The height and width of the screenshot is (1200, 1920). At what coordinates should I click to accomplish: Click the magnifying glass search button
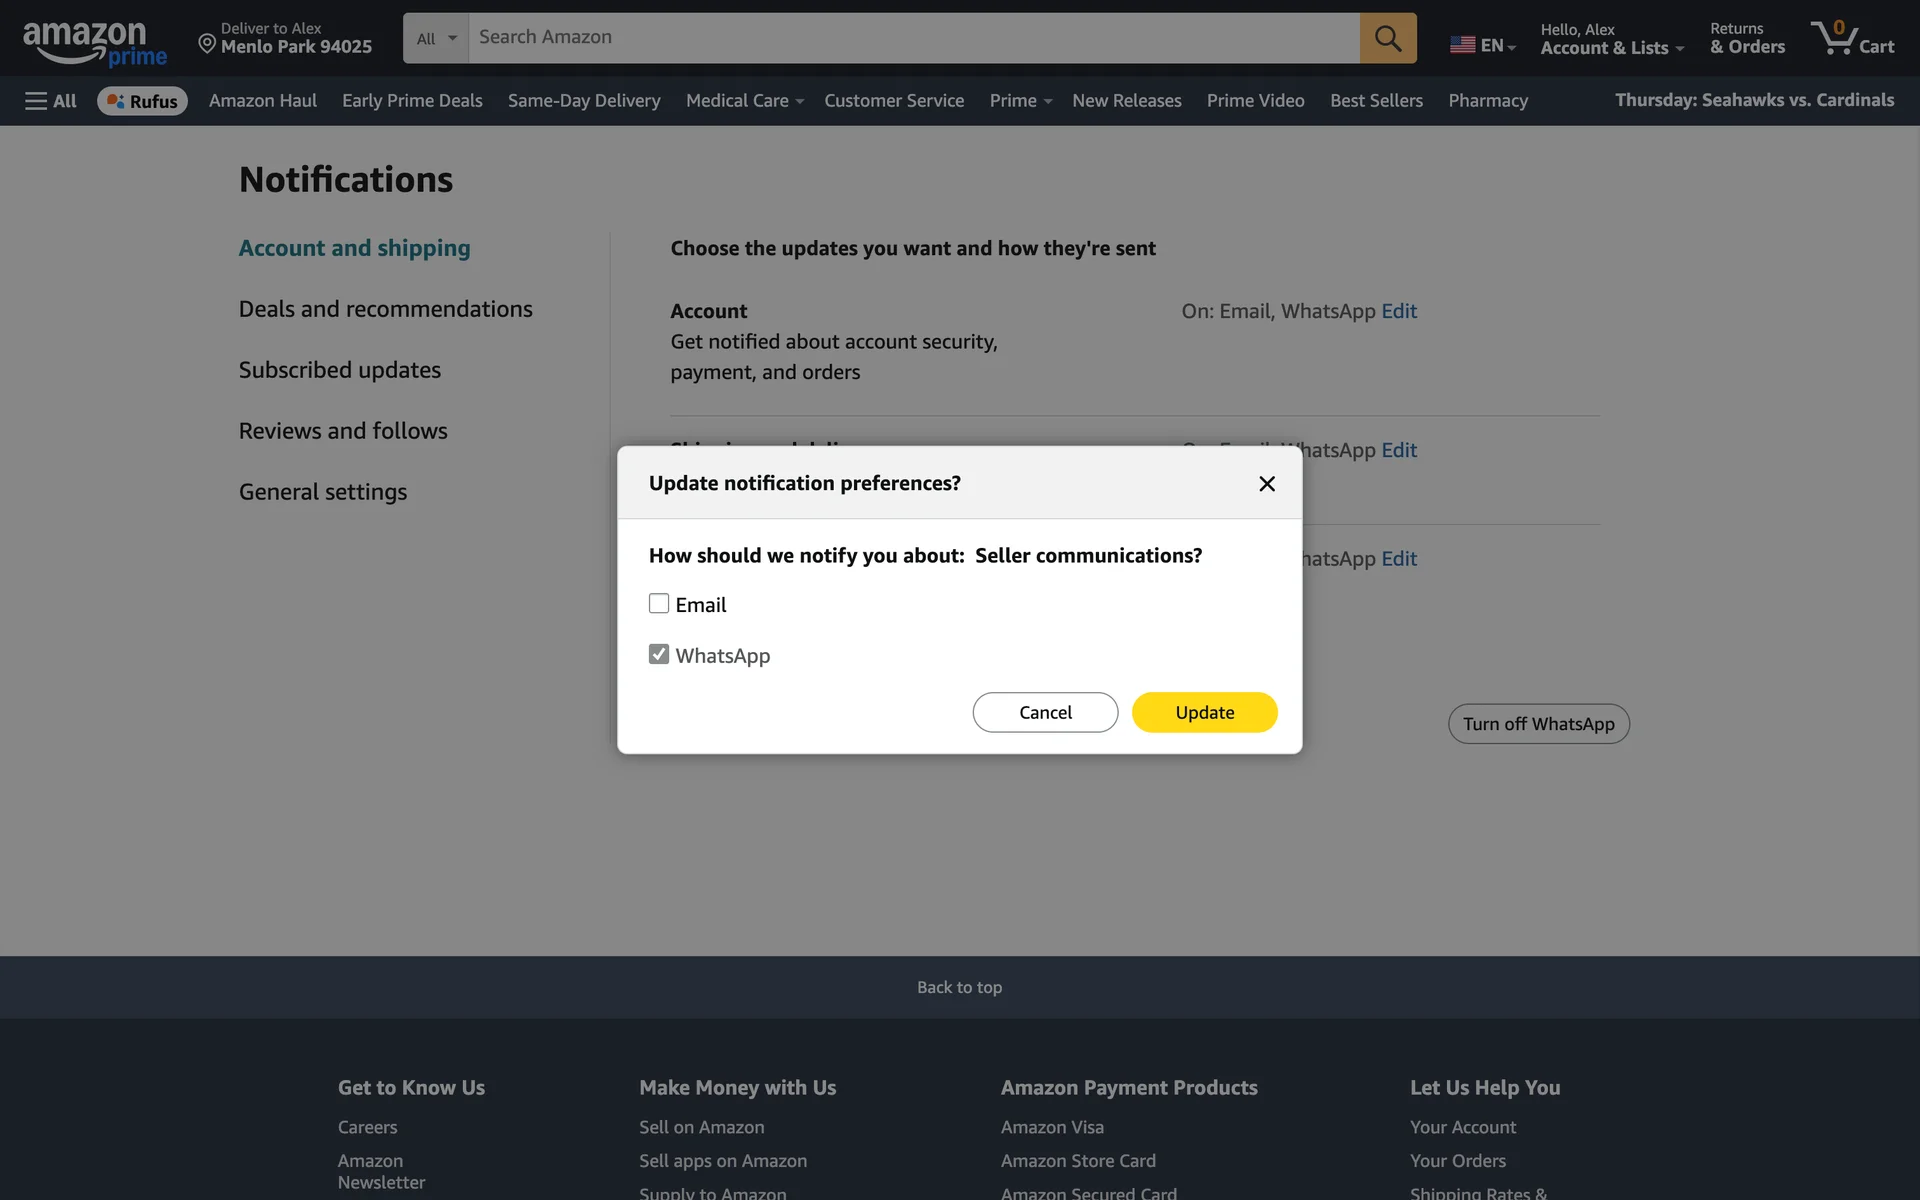(x=1387, y=38)
